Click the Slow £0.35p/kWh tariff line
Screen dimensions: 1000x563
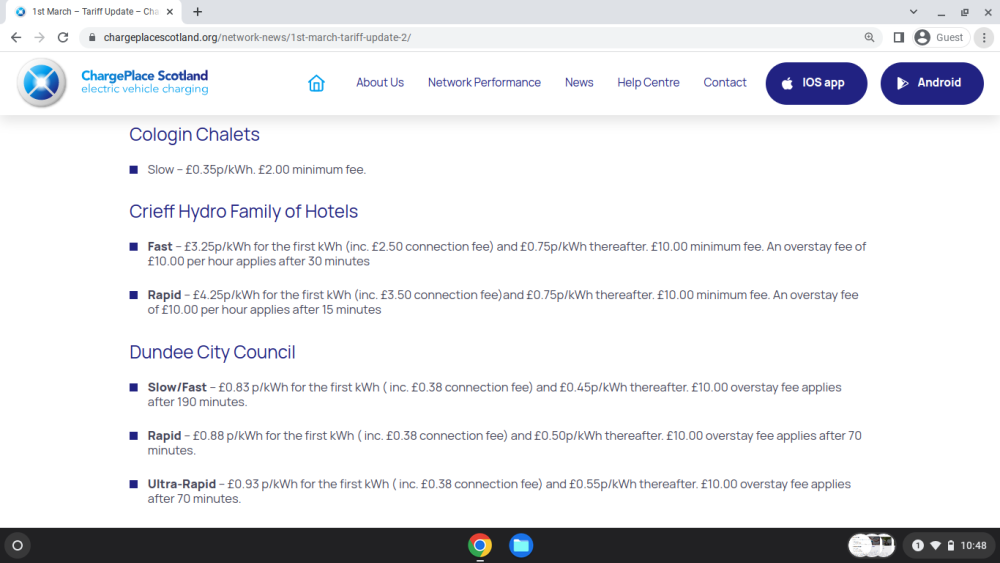(256, 170)
